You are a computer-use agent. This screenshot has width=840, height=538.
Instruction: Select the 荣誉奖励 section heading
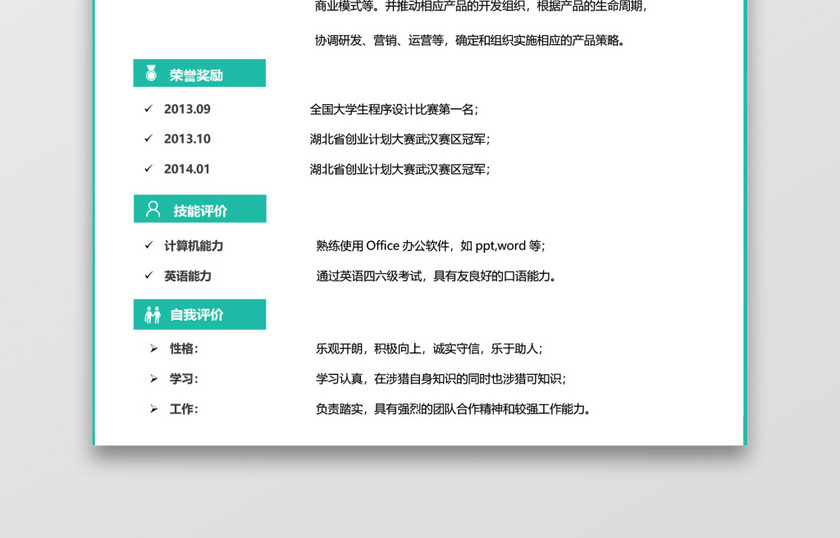pyautogui.click(x=199, y=73)
